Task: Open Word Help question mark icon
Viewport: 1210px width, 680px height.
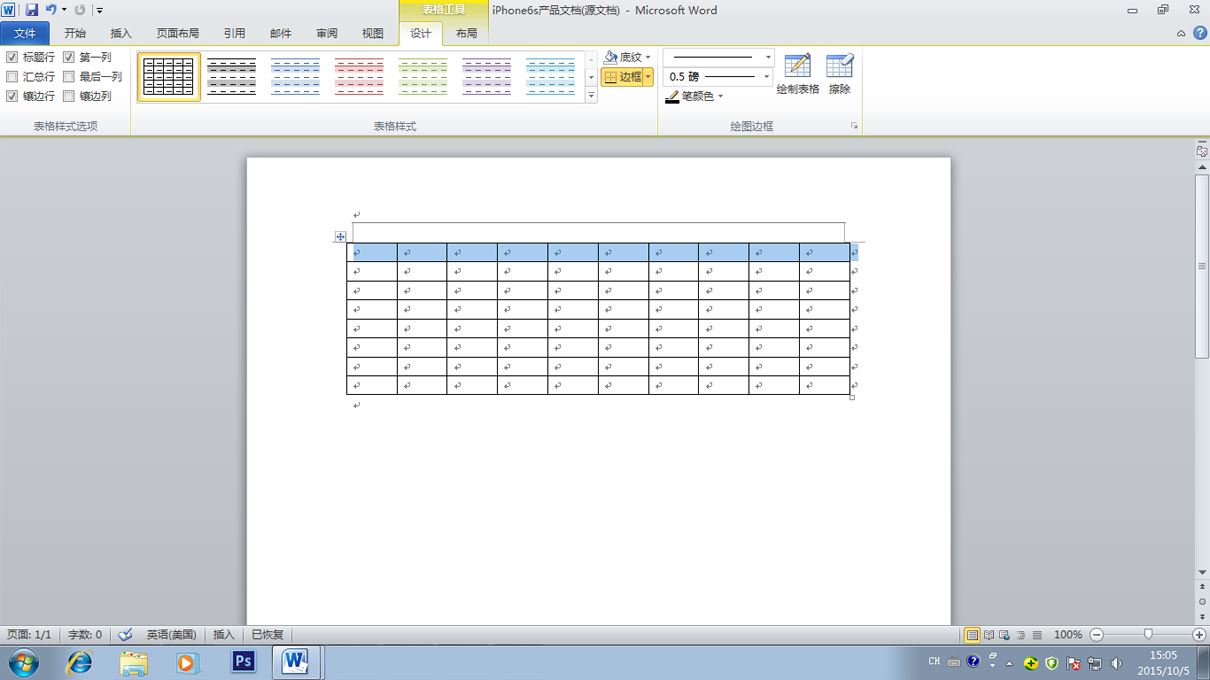Action: tap(1200, 33)
